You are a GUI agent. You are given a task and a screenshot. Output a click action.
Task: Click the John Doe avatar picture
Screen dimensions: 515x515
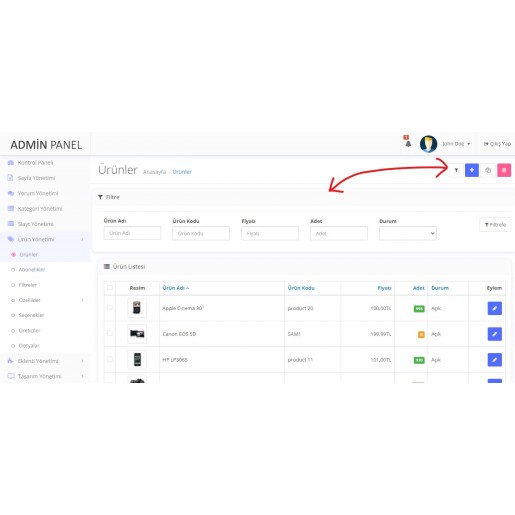pyautogui.click(x=428, y=144)
